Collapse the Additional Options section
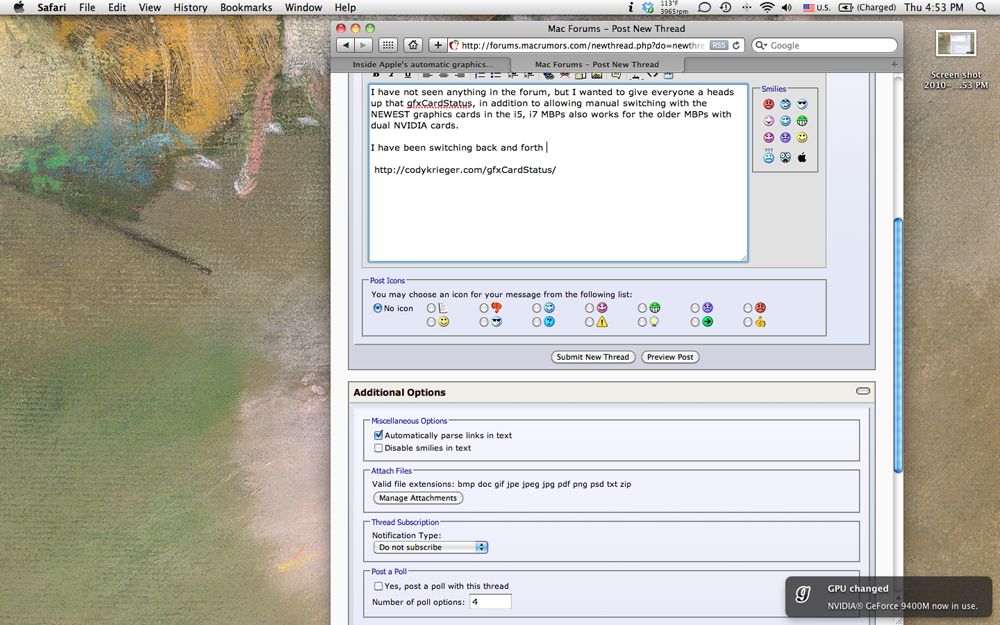The image size is (1000, 625). 863,391
